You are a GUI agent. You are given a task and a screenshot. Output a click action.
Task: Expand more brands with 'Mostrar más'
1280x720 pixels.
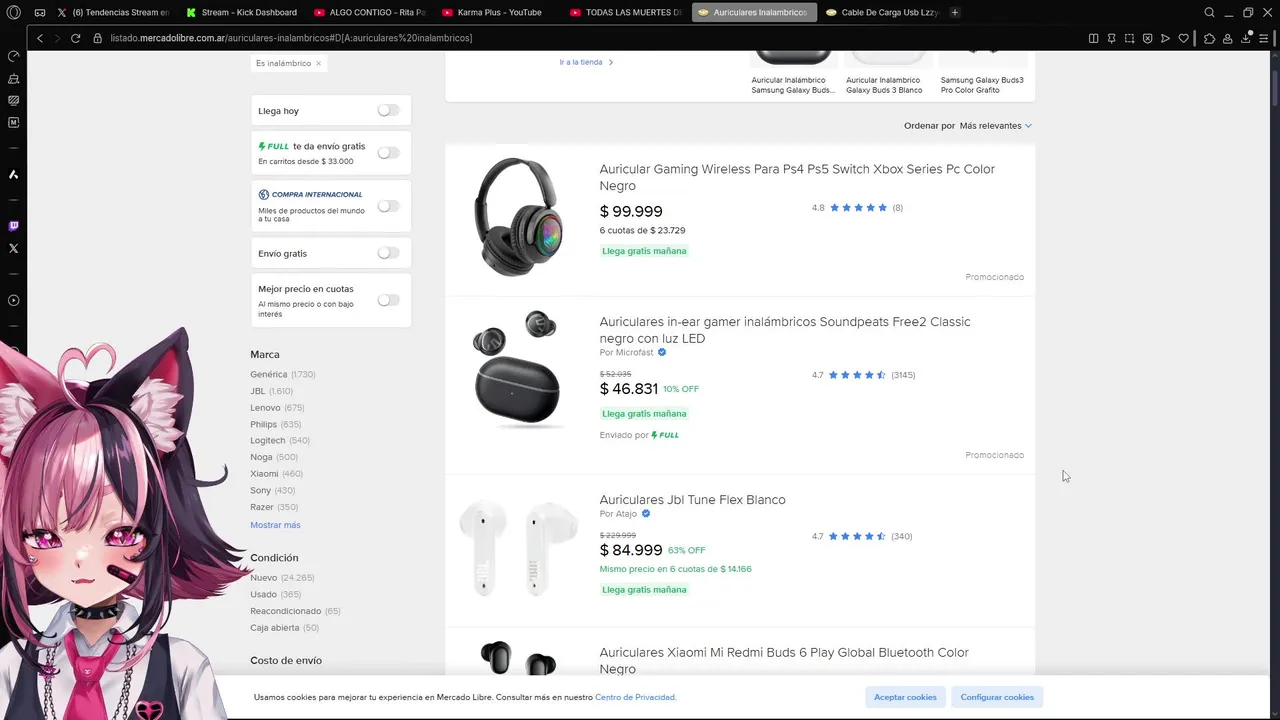275,525
